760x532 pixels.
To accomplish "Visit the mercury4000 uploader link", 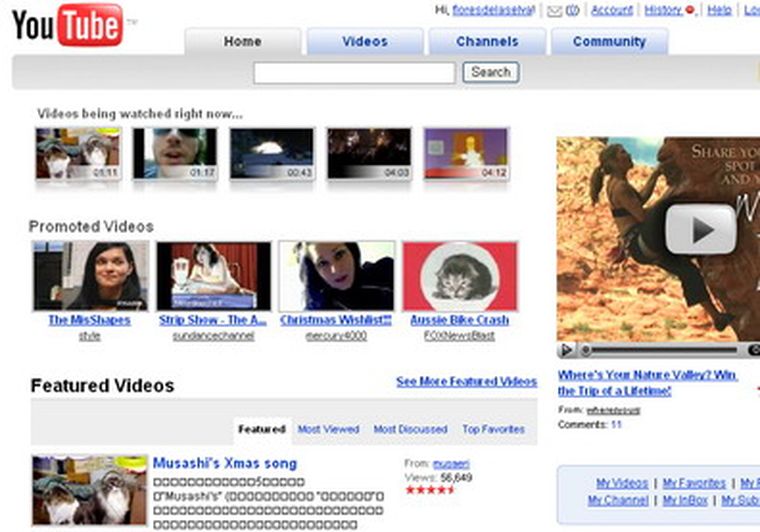I will (x=336, y=336).
